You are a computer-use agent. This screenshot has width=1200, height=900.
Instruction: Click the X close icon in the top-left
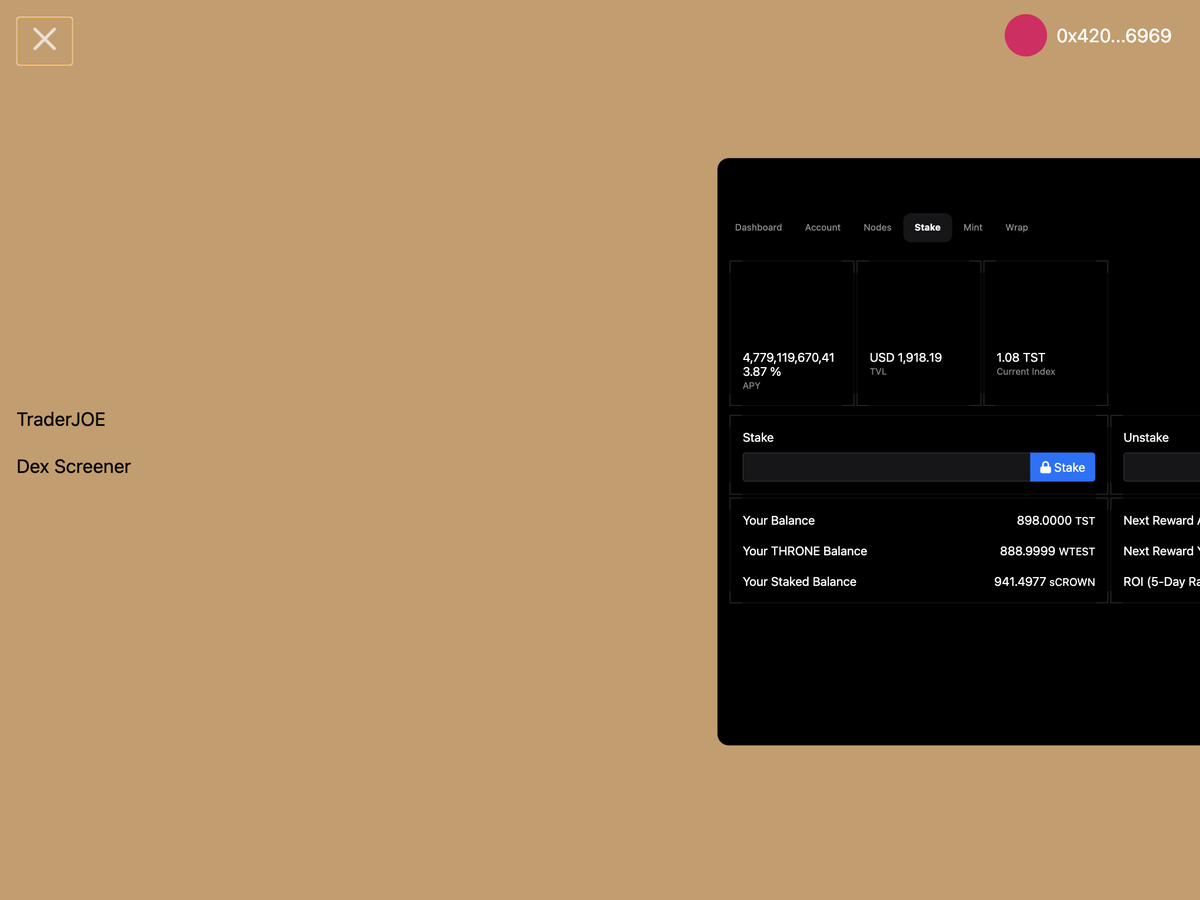coord(44,40)
